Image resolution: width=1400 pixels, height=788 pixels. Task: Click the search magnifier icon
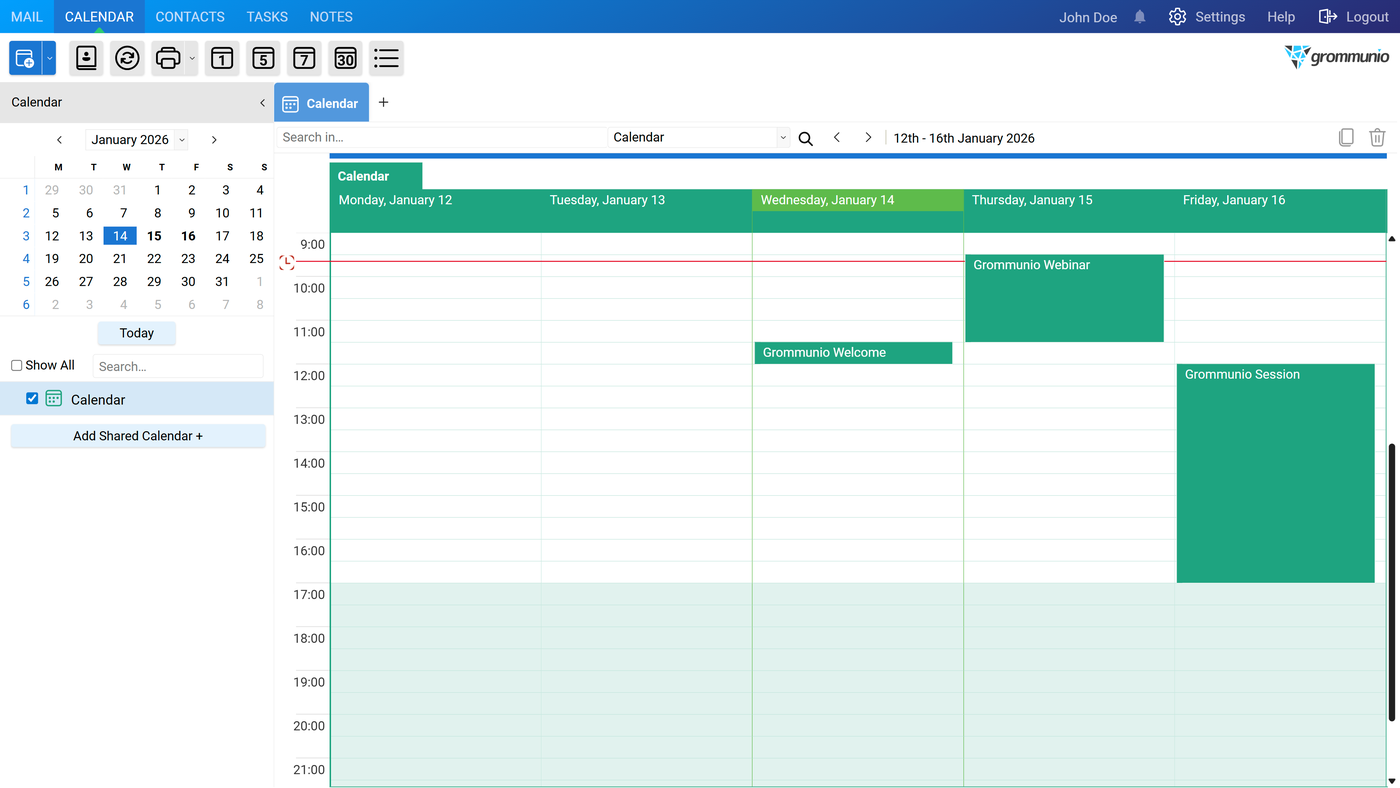(x=805, y=138)
